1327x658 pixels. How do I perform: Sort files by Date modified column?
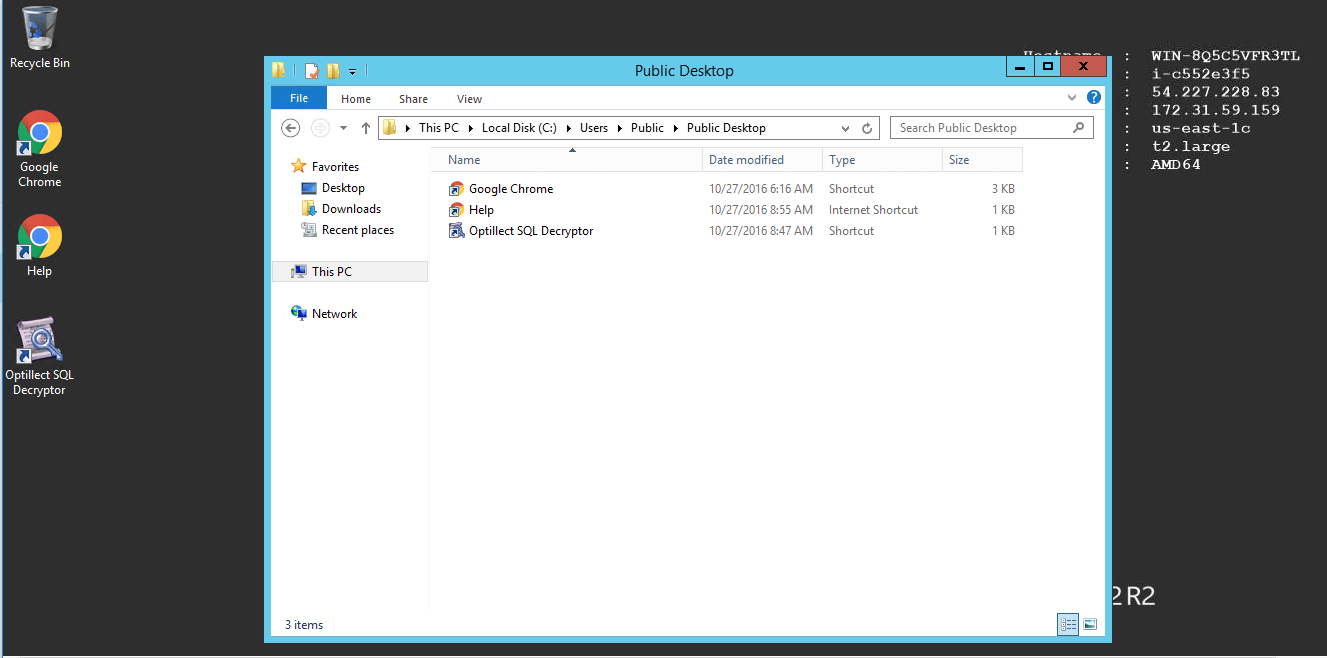pos(746,160)
